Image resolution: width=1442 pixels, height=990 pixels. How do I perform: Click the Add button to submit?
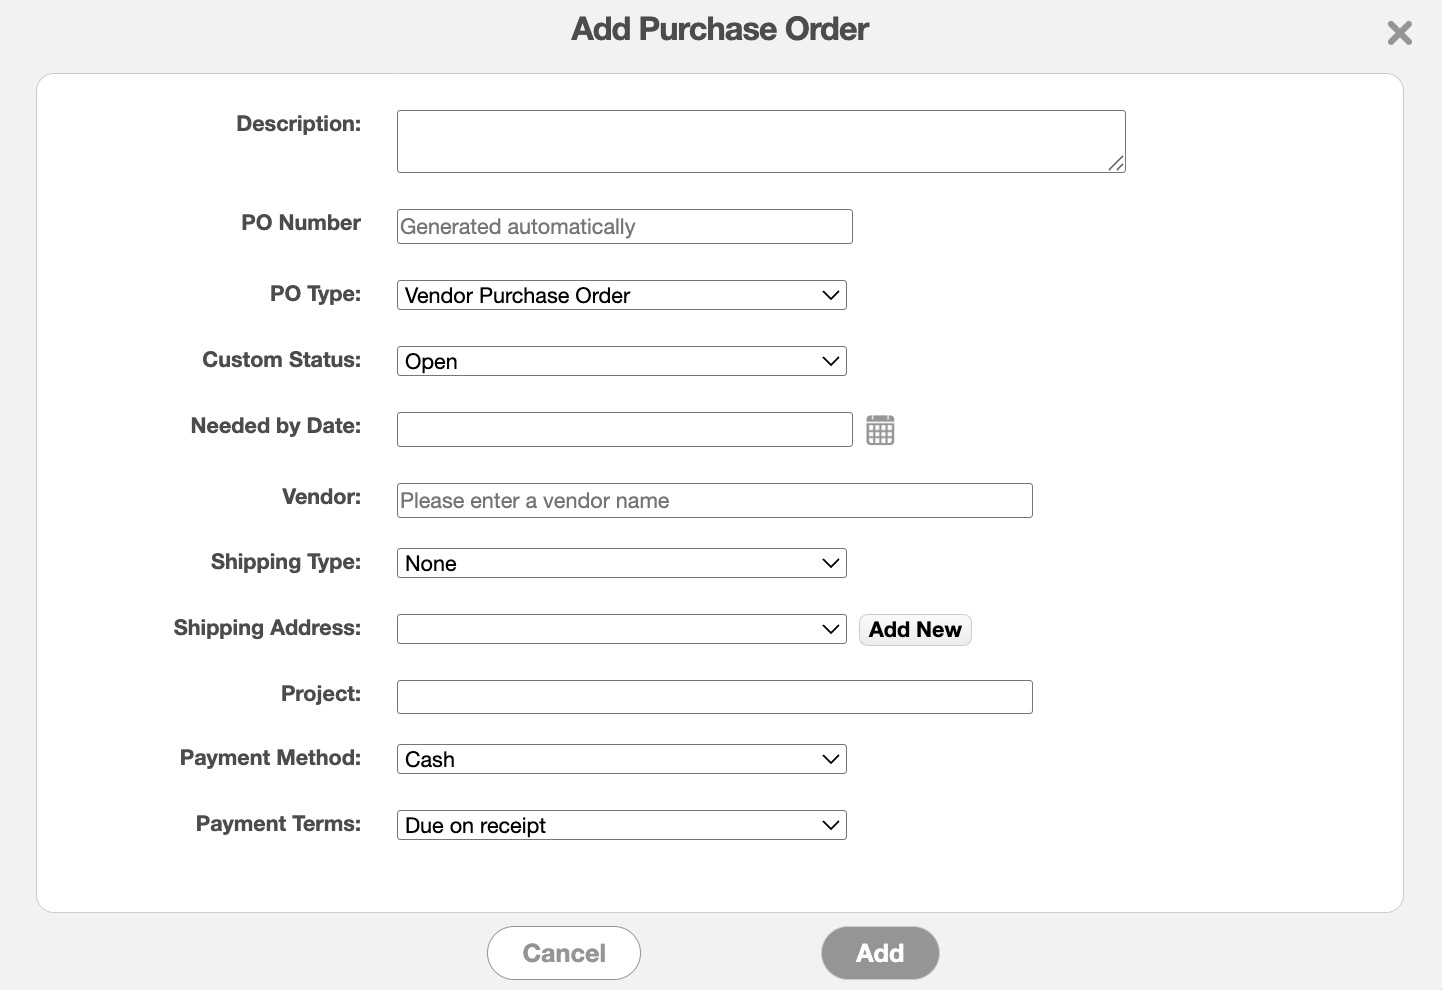tap(879, 953)
